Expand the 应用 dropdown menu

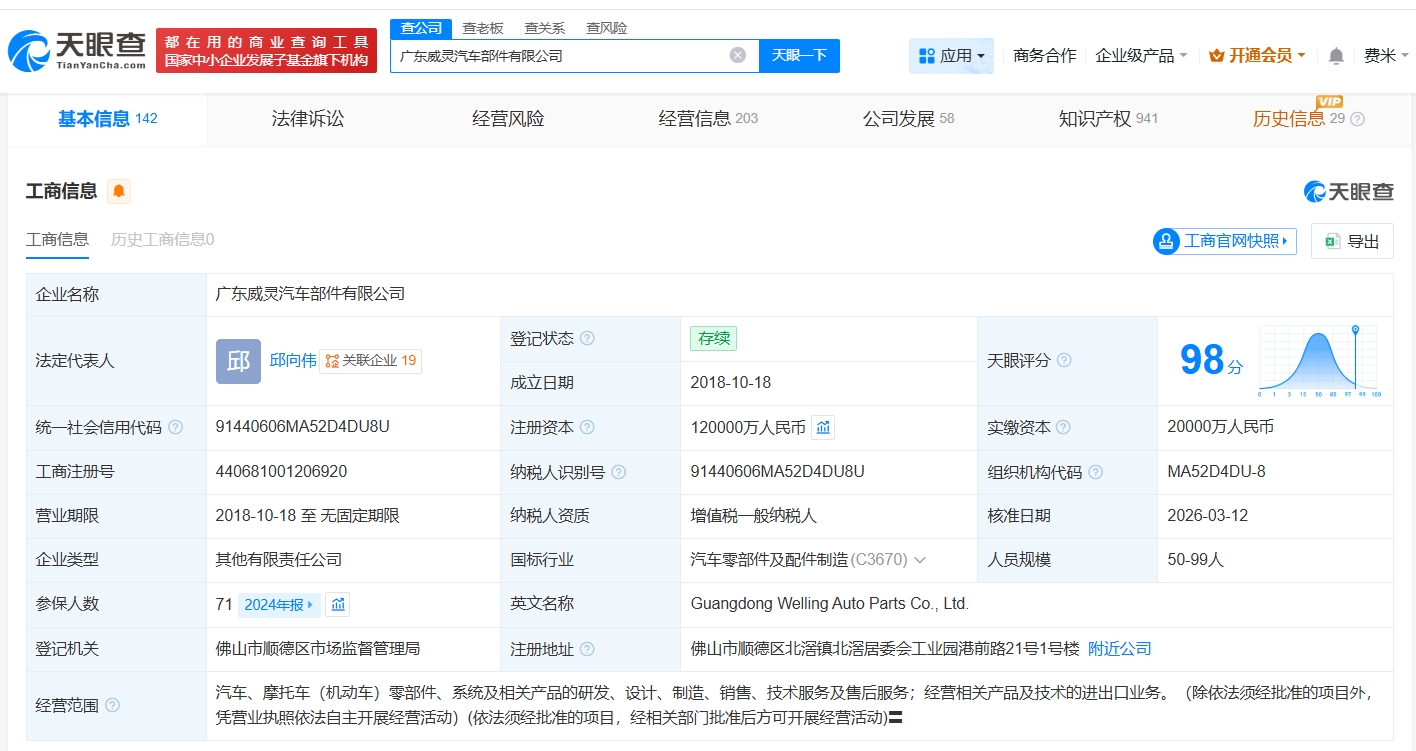coord(951,56)
